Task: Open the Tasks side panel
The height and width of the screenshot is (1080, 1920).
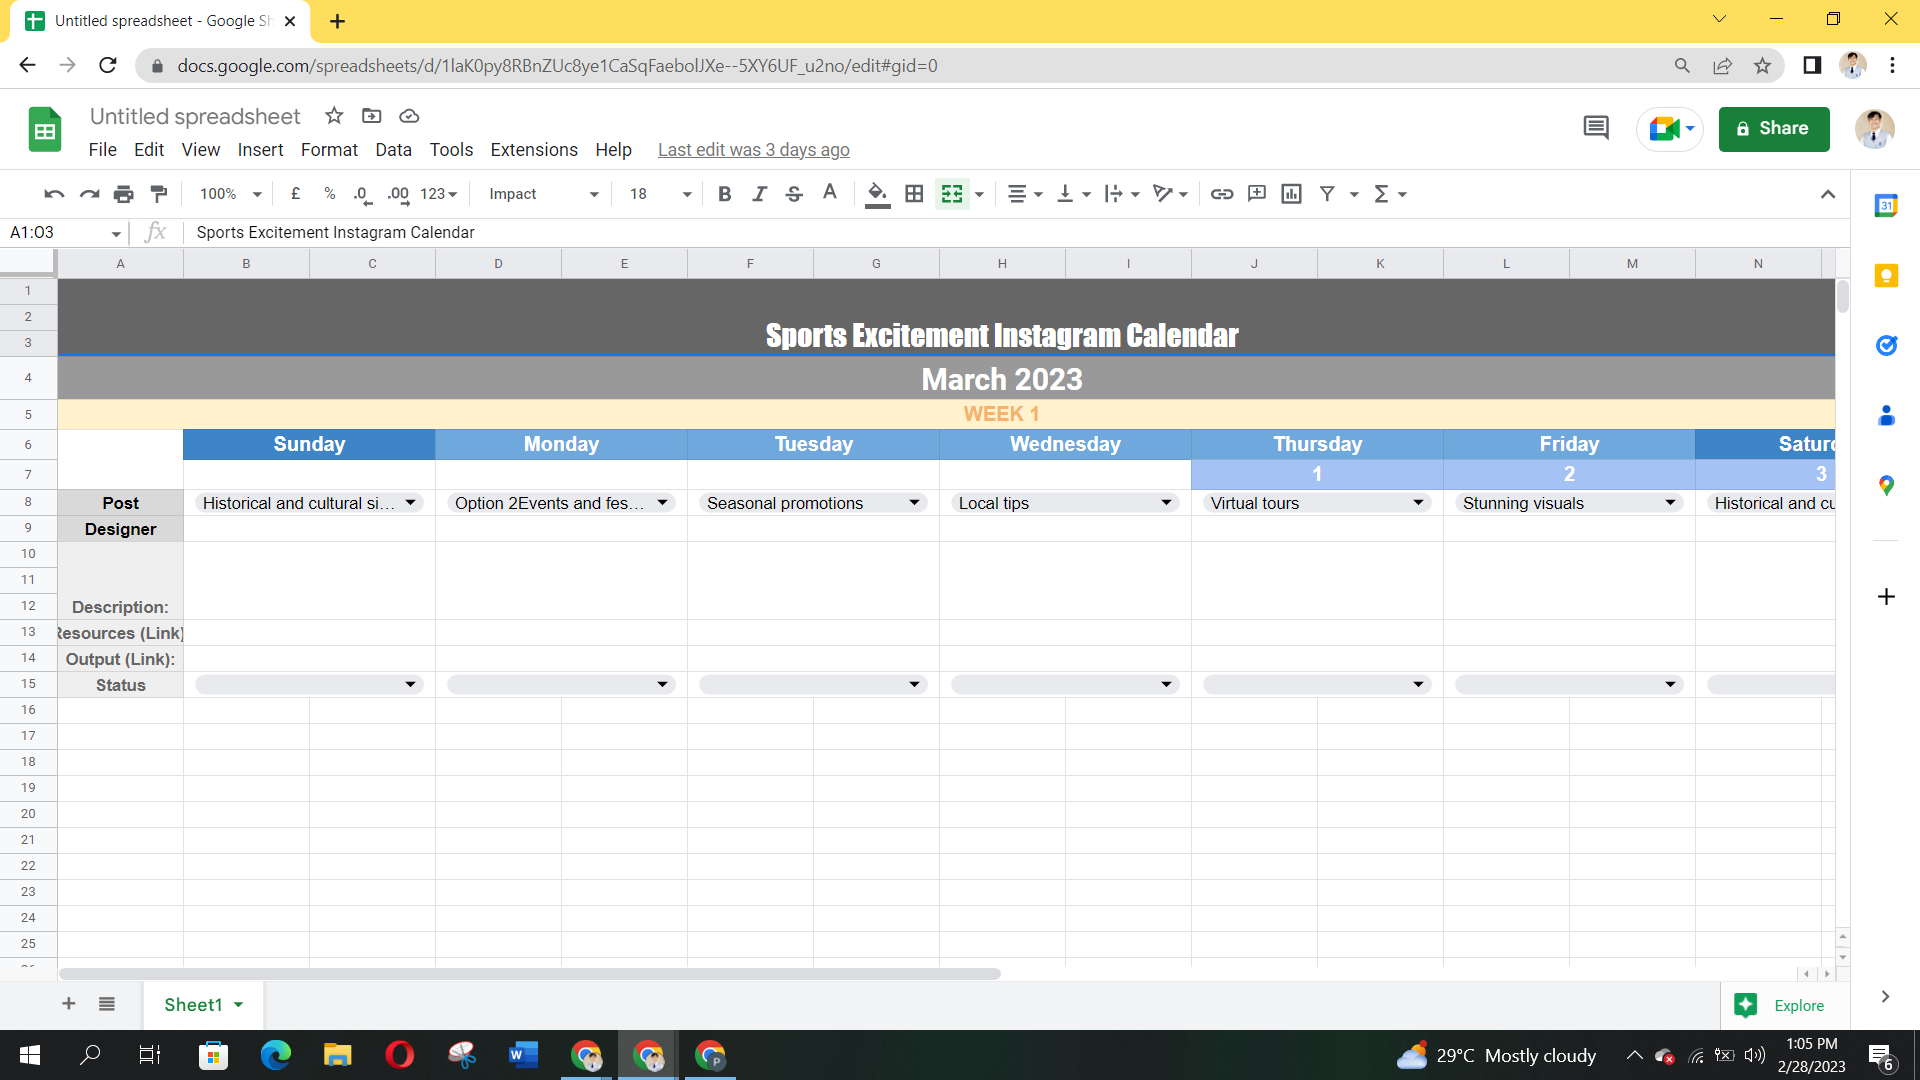Action: pyautogui.click(x=1886, y=346)
